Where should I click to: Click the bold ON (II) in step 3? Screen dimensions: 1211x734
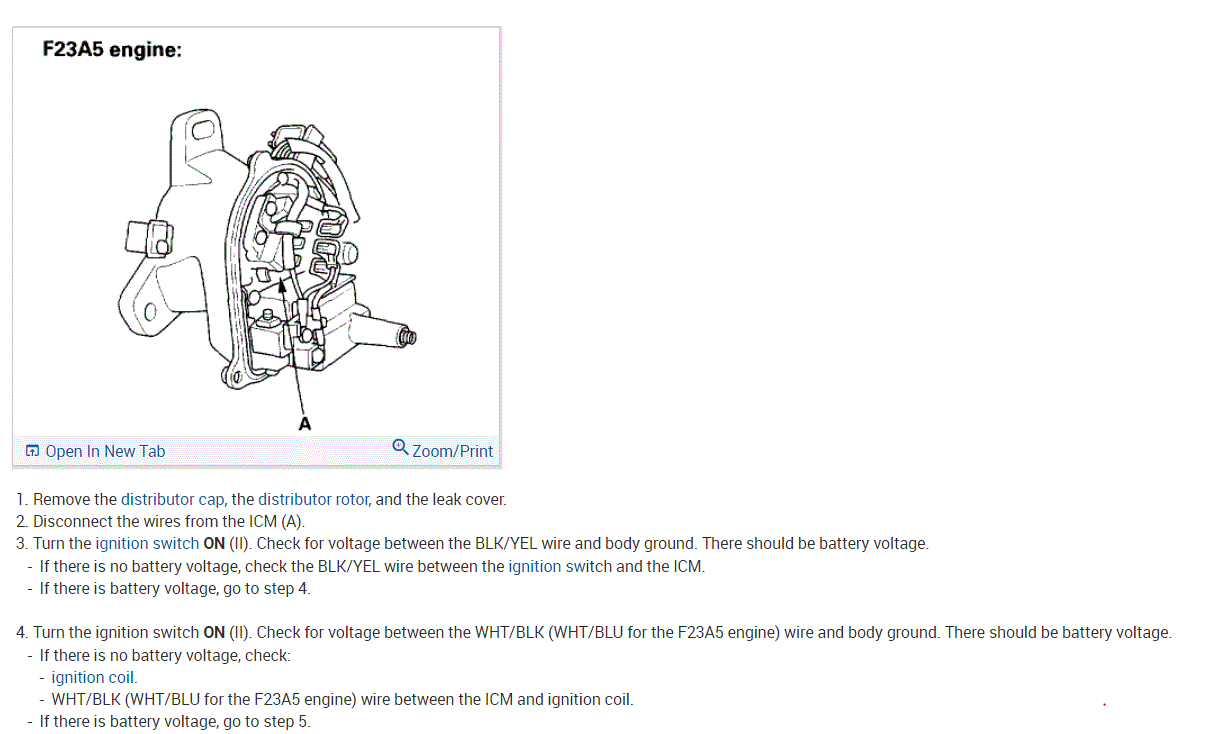pos(227,544)
